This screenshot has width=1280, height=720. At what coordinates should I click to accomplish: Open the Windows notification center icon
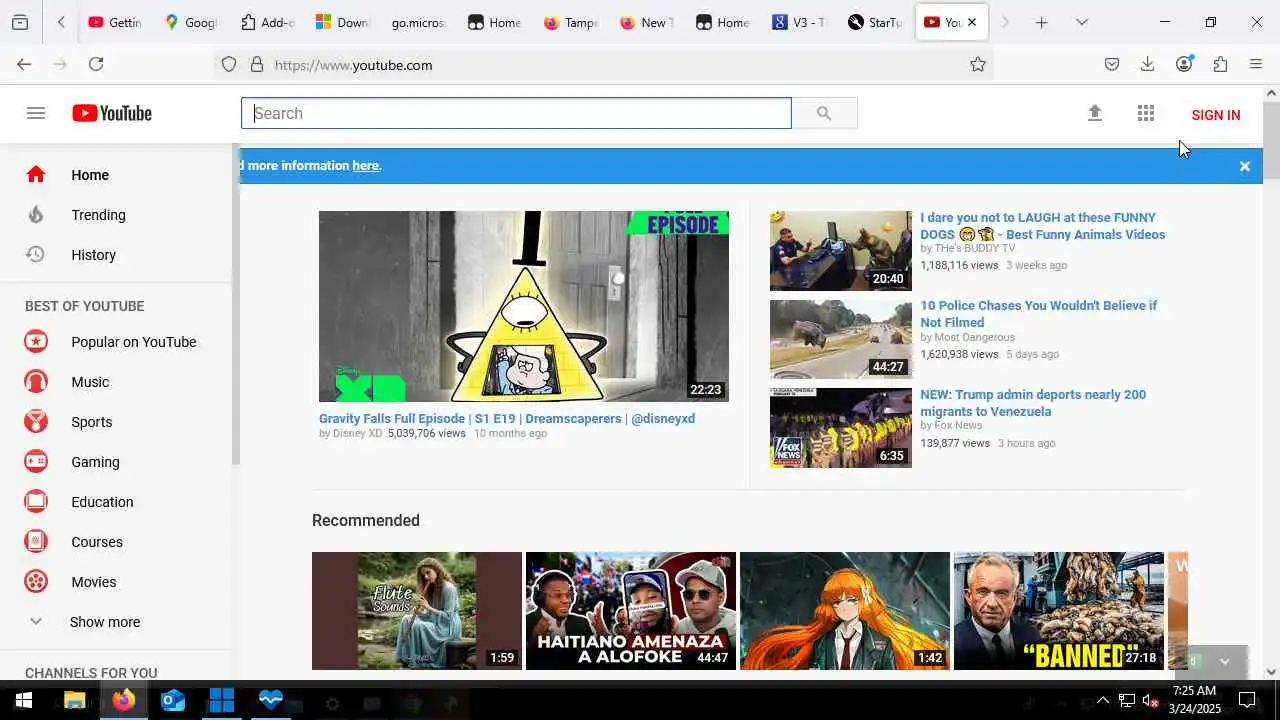pos(1247,700)
